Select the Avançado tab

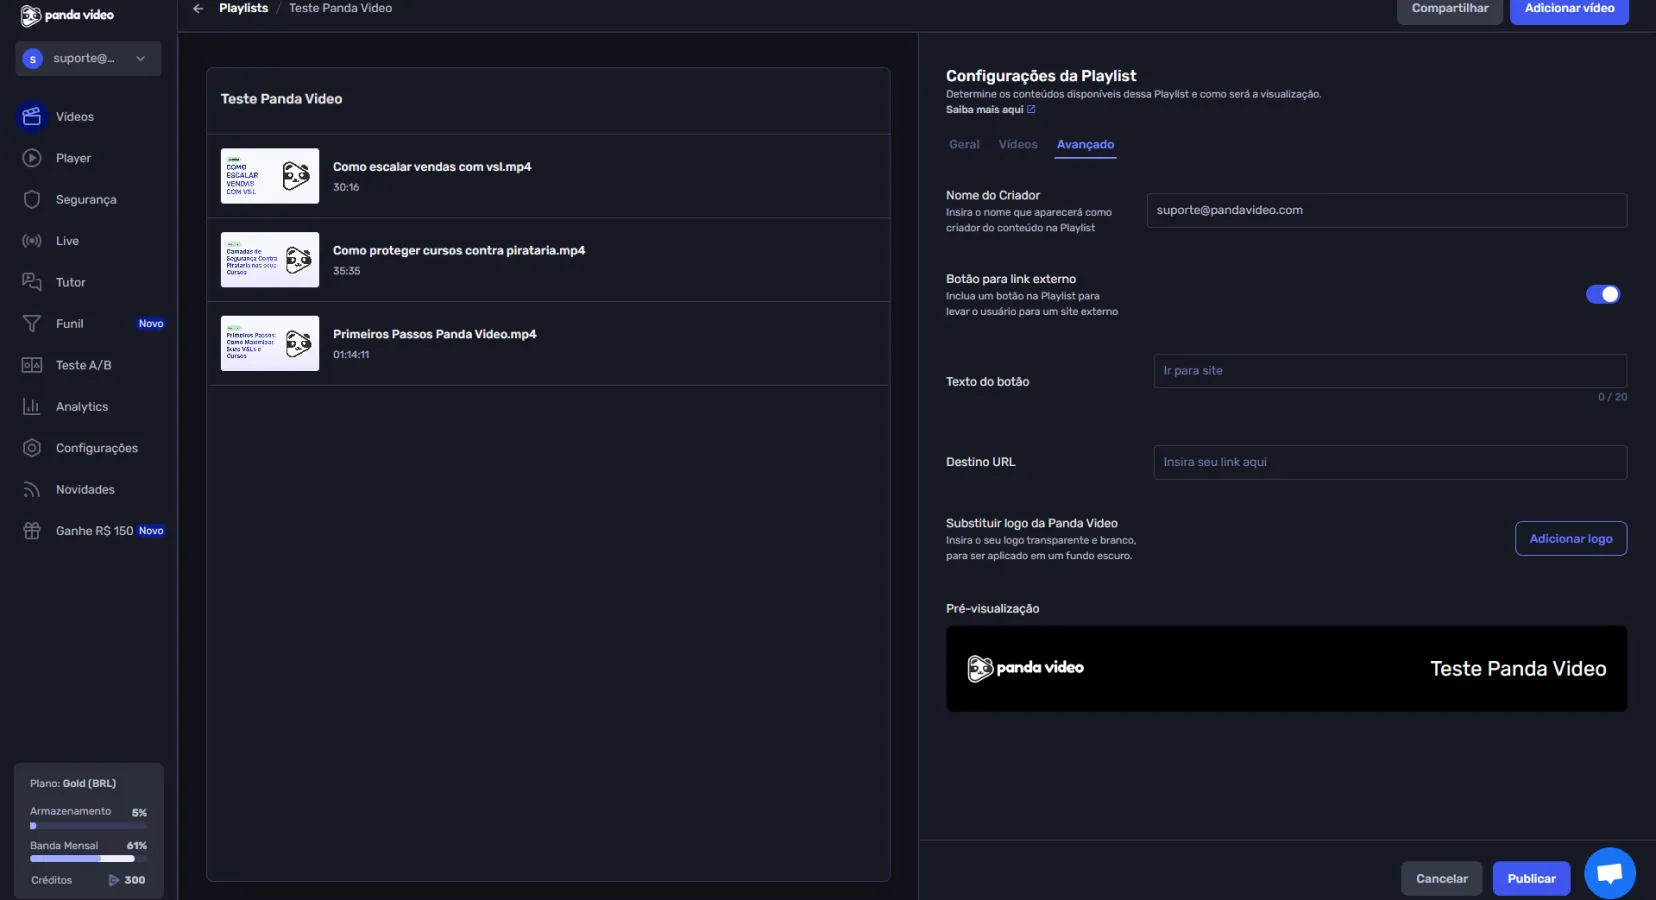tap(1085, 145)
